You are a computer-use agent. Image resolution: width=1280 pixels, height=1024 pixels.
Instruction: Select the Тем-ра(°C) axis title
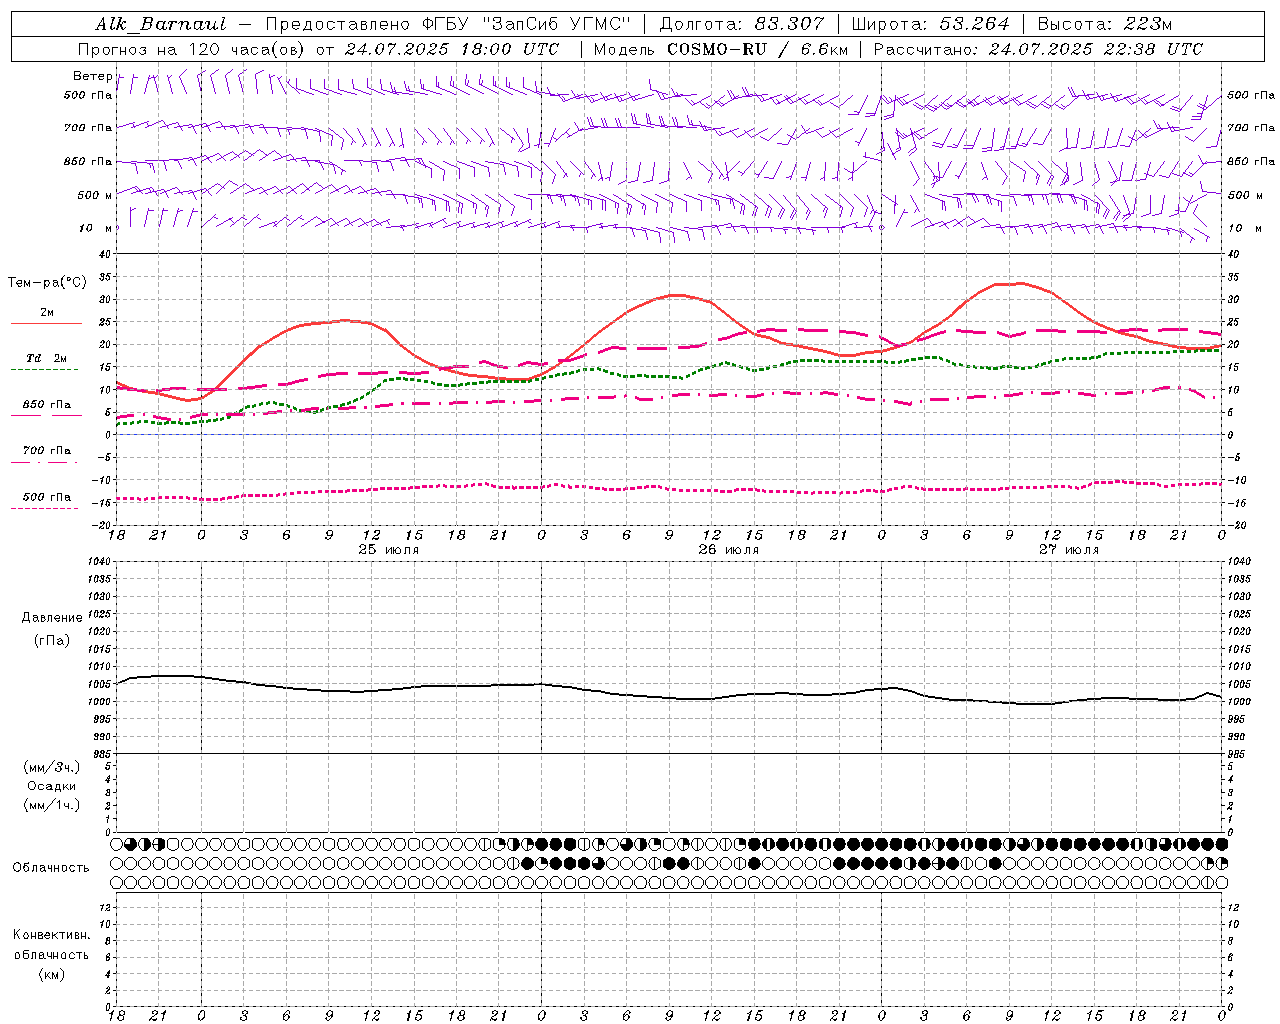click(x=47, y=283)
